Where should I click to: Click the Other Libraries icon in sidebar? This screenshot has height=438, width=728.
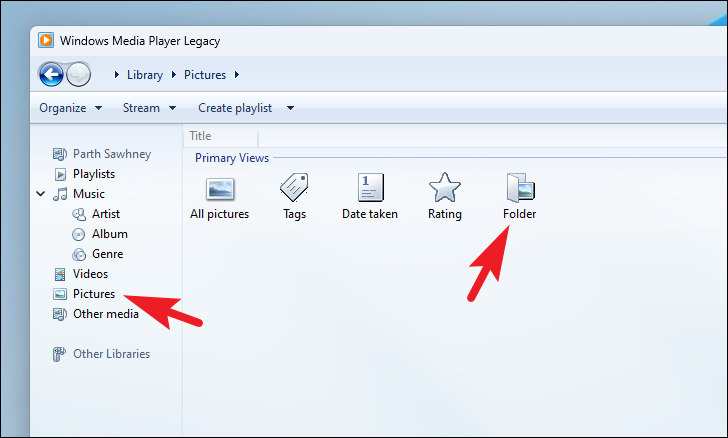pyautogui.click(x=59, y=354)
